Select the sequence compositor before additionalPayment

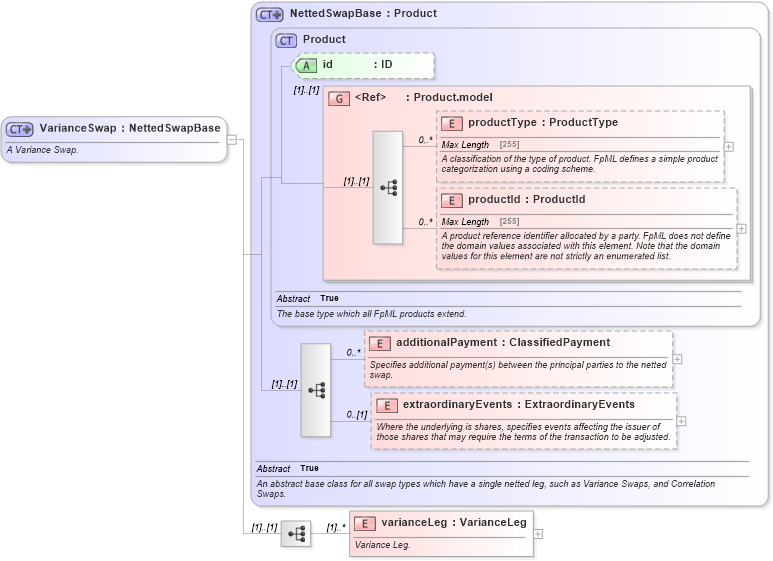click(x=316, y=390)
